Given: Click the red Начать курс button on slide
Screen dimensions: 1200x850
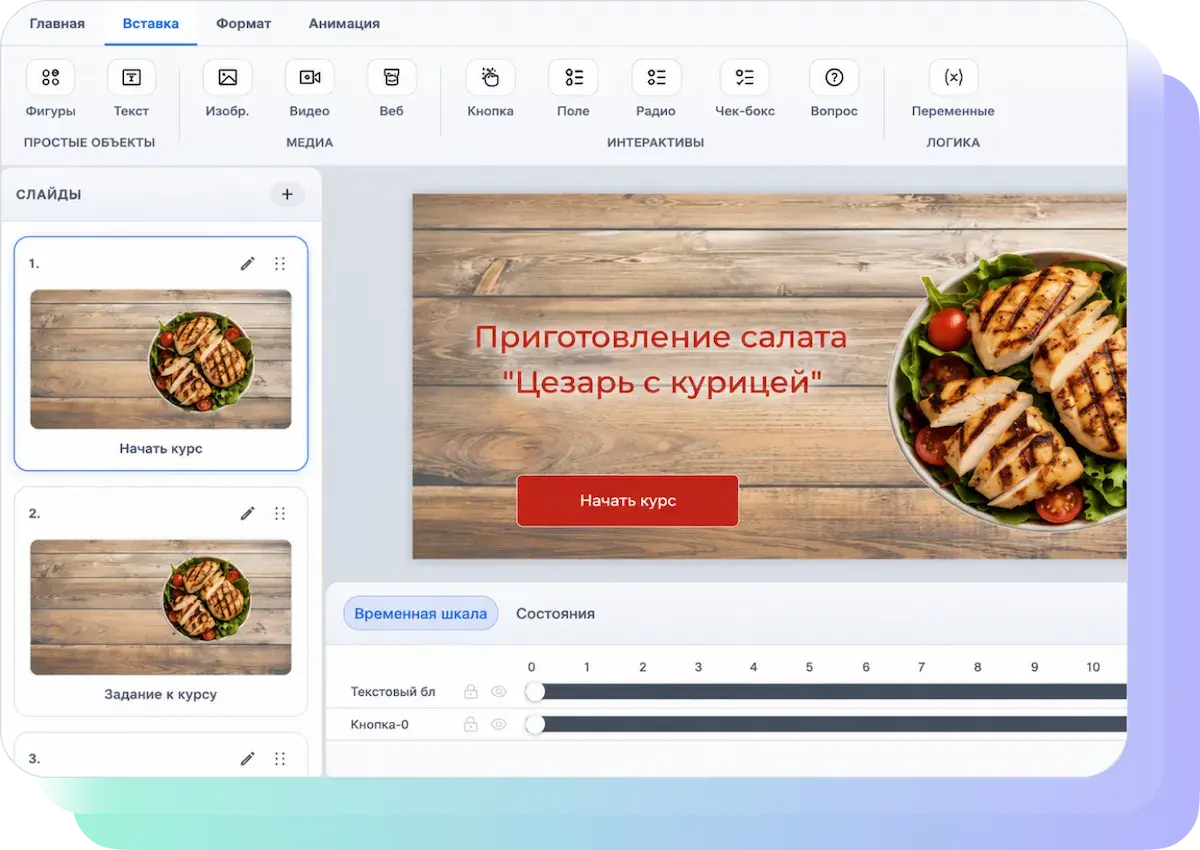Looking at the screenshot, I should tap(627, 500).
